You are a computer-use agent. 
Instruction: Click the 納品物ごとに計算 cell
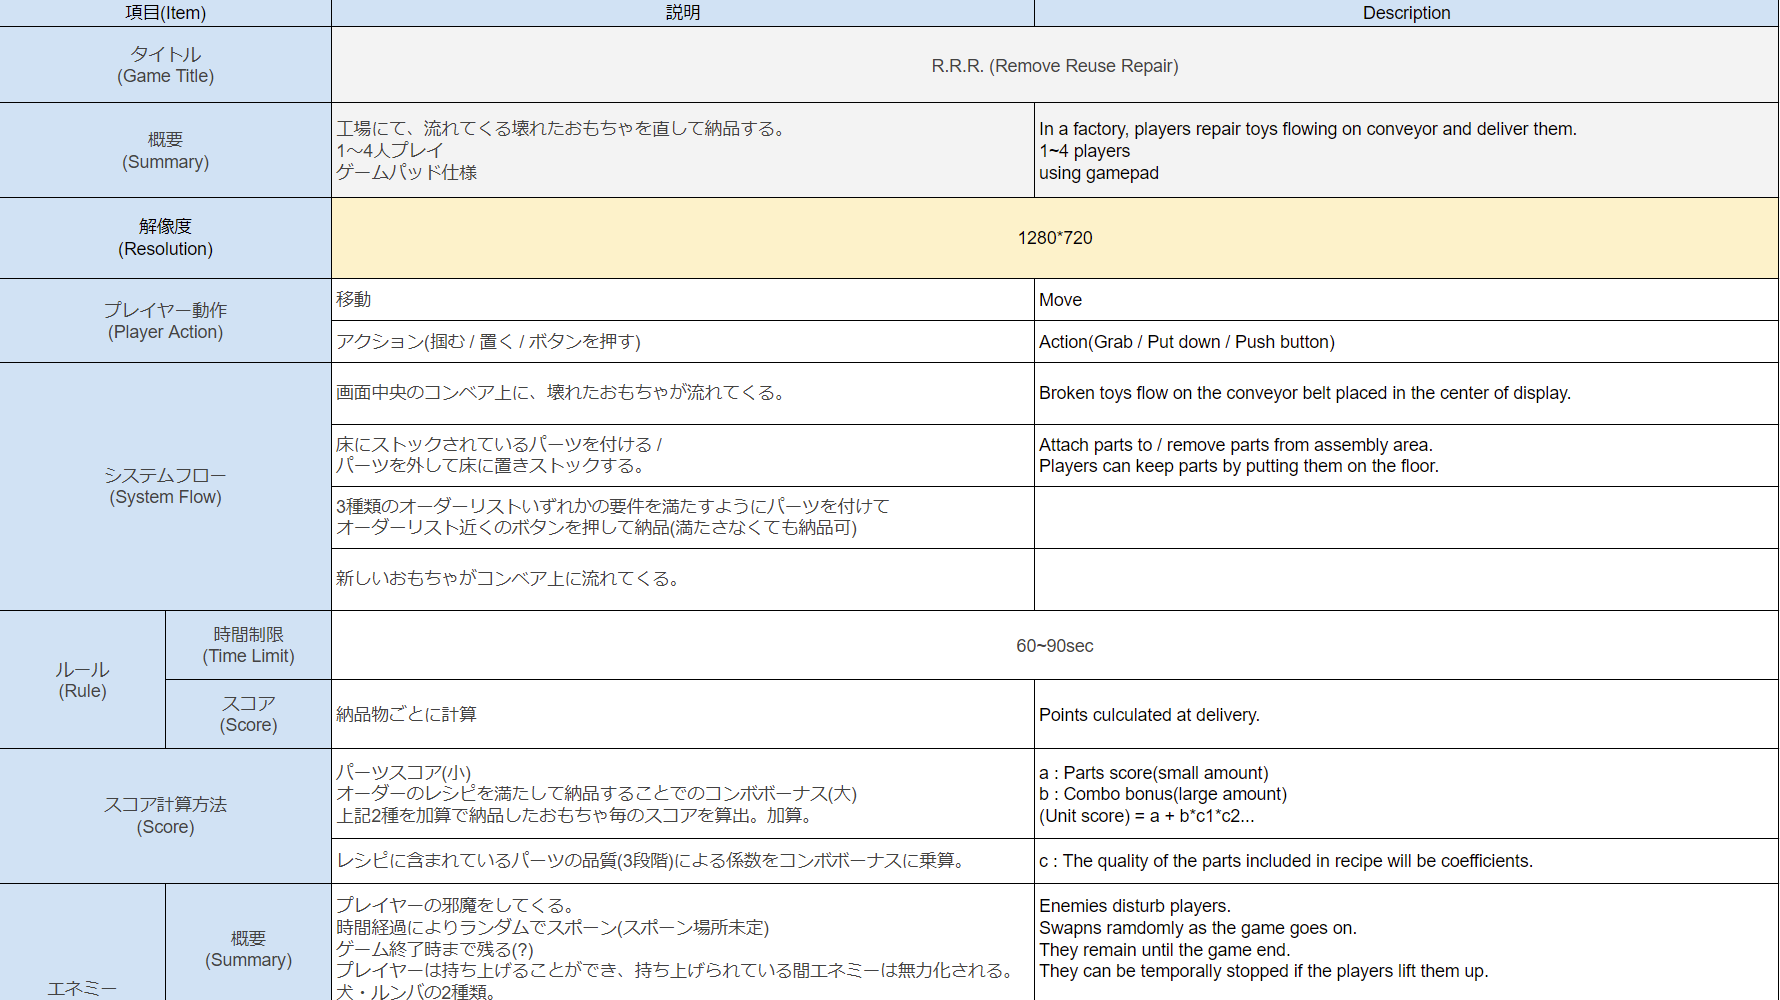tap(683, 714)
